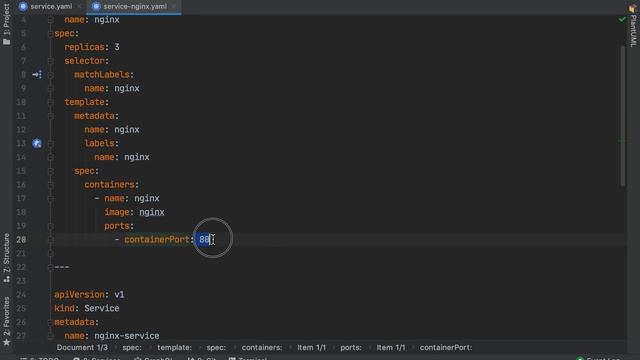Image resolution: width=640 pixels, height=360 pixels.
Task: Open the Structure tool window
Action: [6, 258]
